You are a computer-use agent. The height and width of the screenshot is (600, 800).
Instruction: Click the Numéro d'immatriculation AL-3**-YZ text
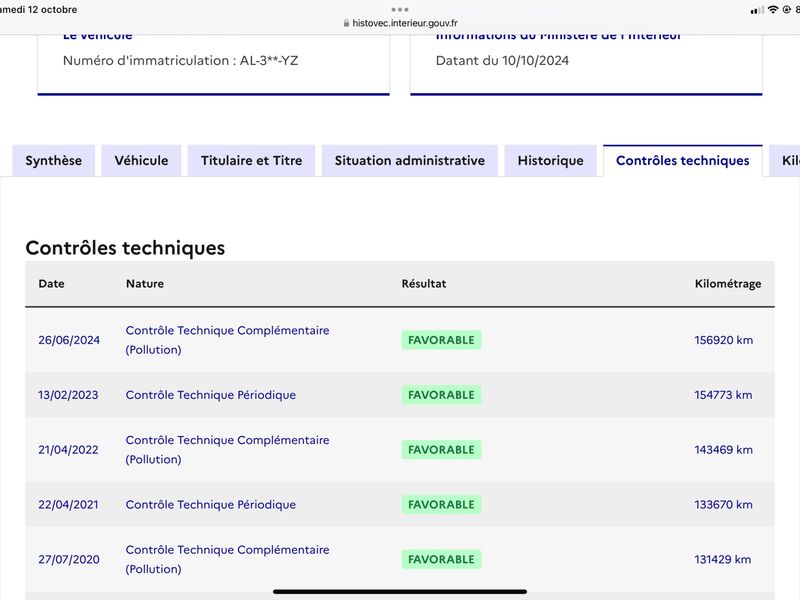[x=181, y=61]
